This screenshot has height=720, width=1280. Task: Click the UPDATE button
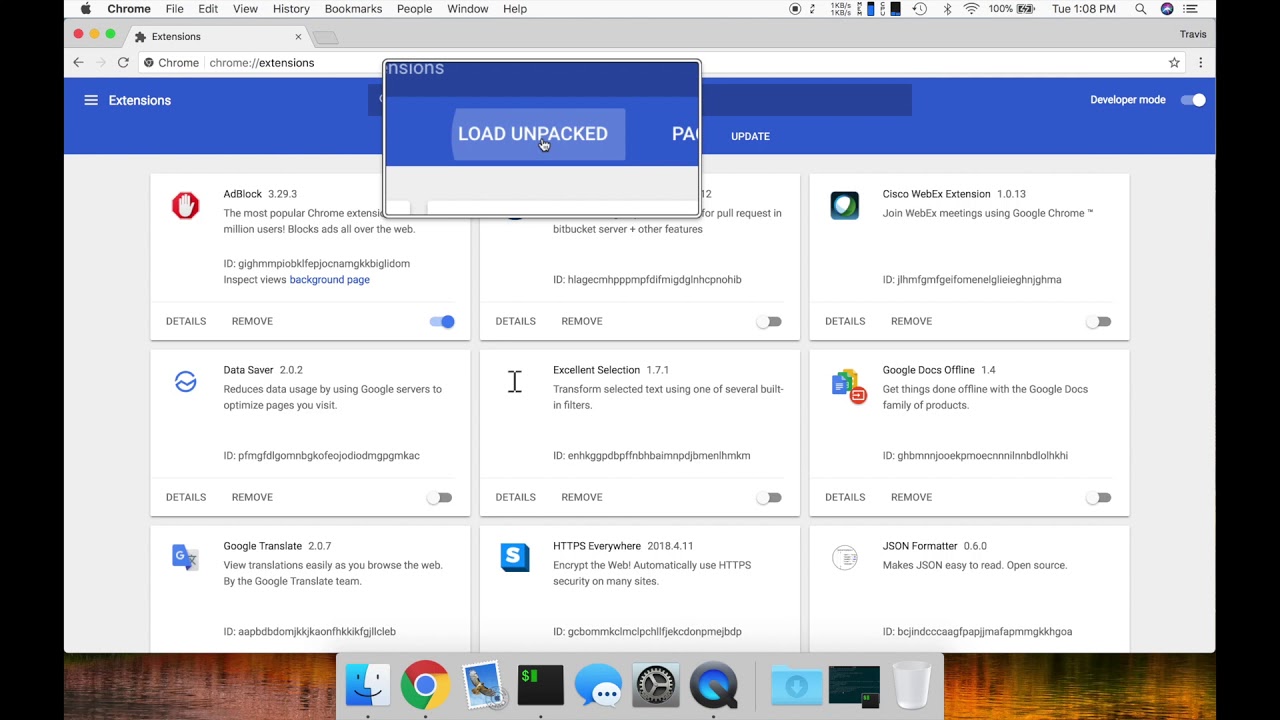(x=750, y=136)
